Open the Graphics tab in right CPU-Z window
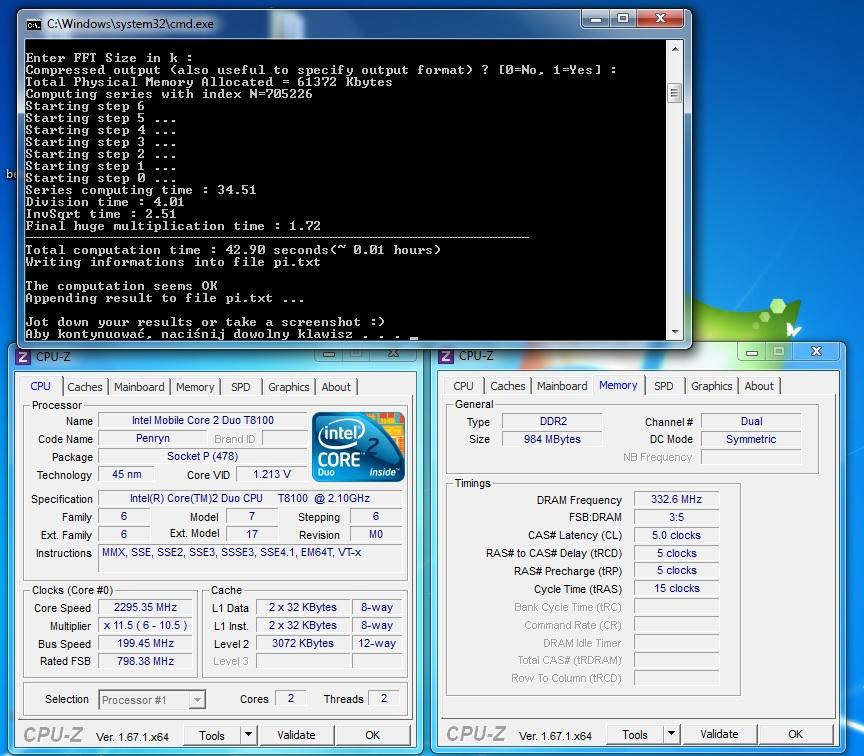Screen dimensions: 864x756 (712, 386)
